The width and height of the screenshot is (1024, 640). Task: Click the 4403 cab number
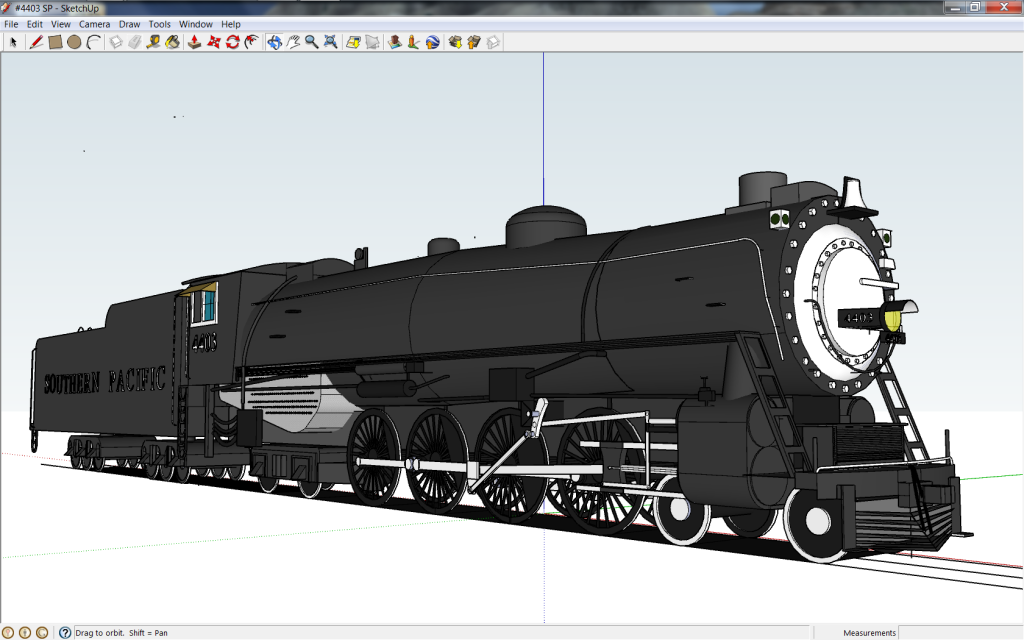204,342
